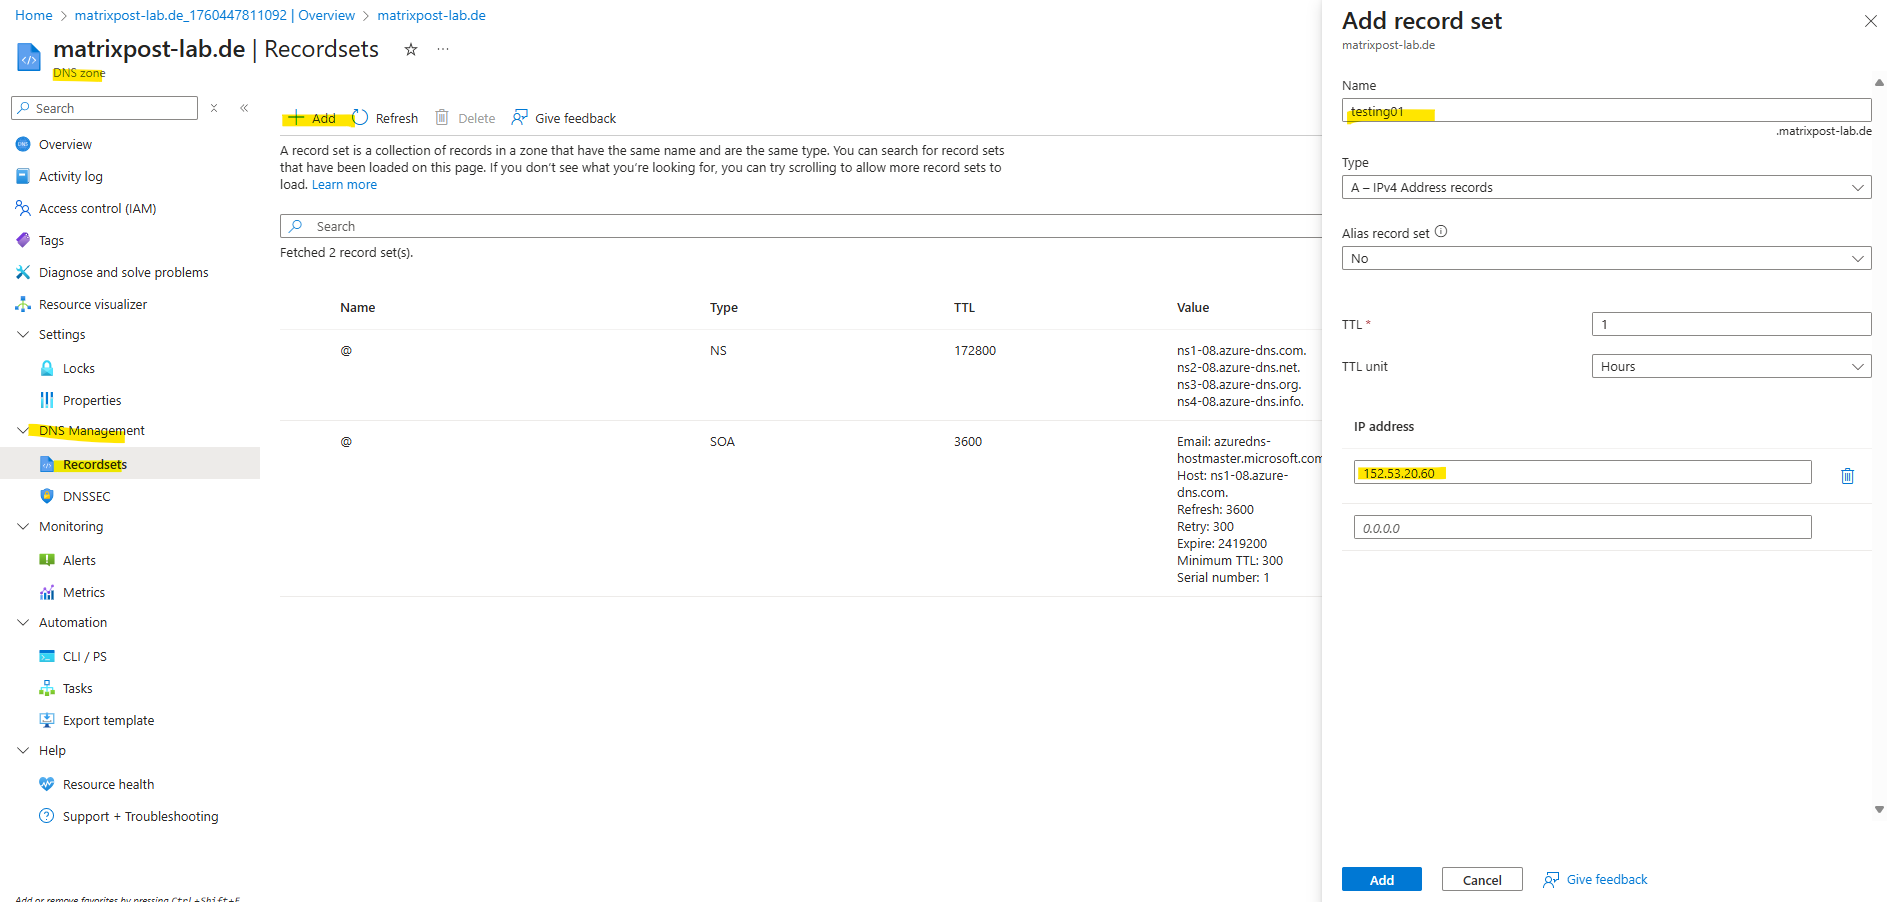Click the empty 0.0.0.0 IP address field
1893x902 pixels.
tap(1581, 527)
